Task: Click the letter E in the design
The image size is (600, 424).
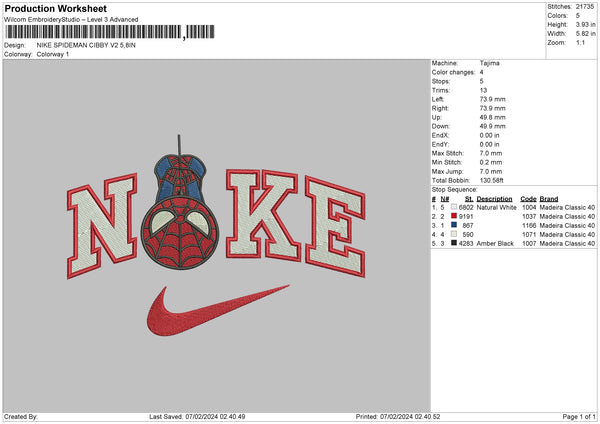Action: tap(335, 226)
